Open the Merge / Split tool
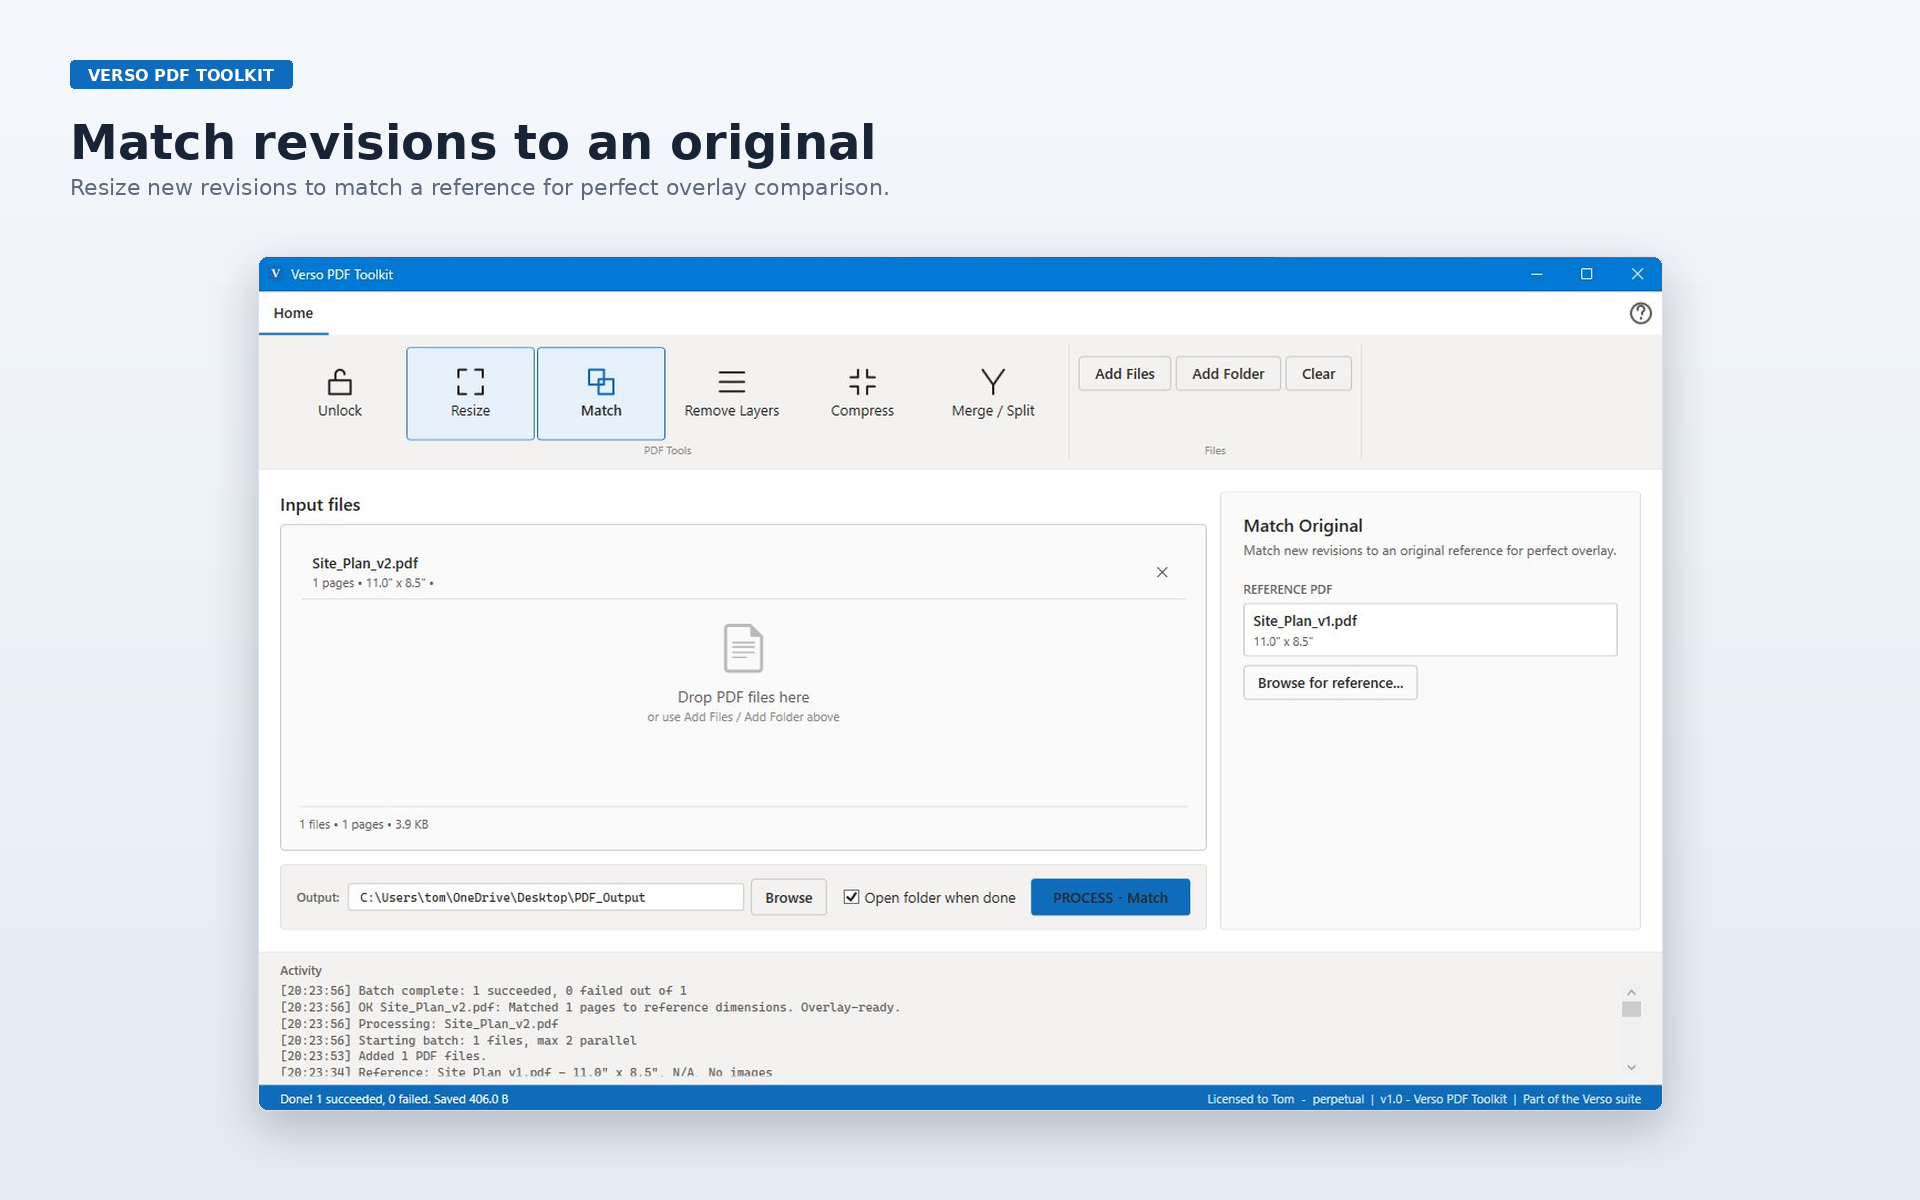Screen dimensions: 1920x1200 [993, 393]
